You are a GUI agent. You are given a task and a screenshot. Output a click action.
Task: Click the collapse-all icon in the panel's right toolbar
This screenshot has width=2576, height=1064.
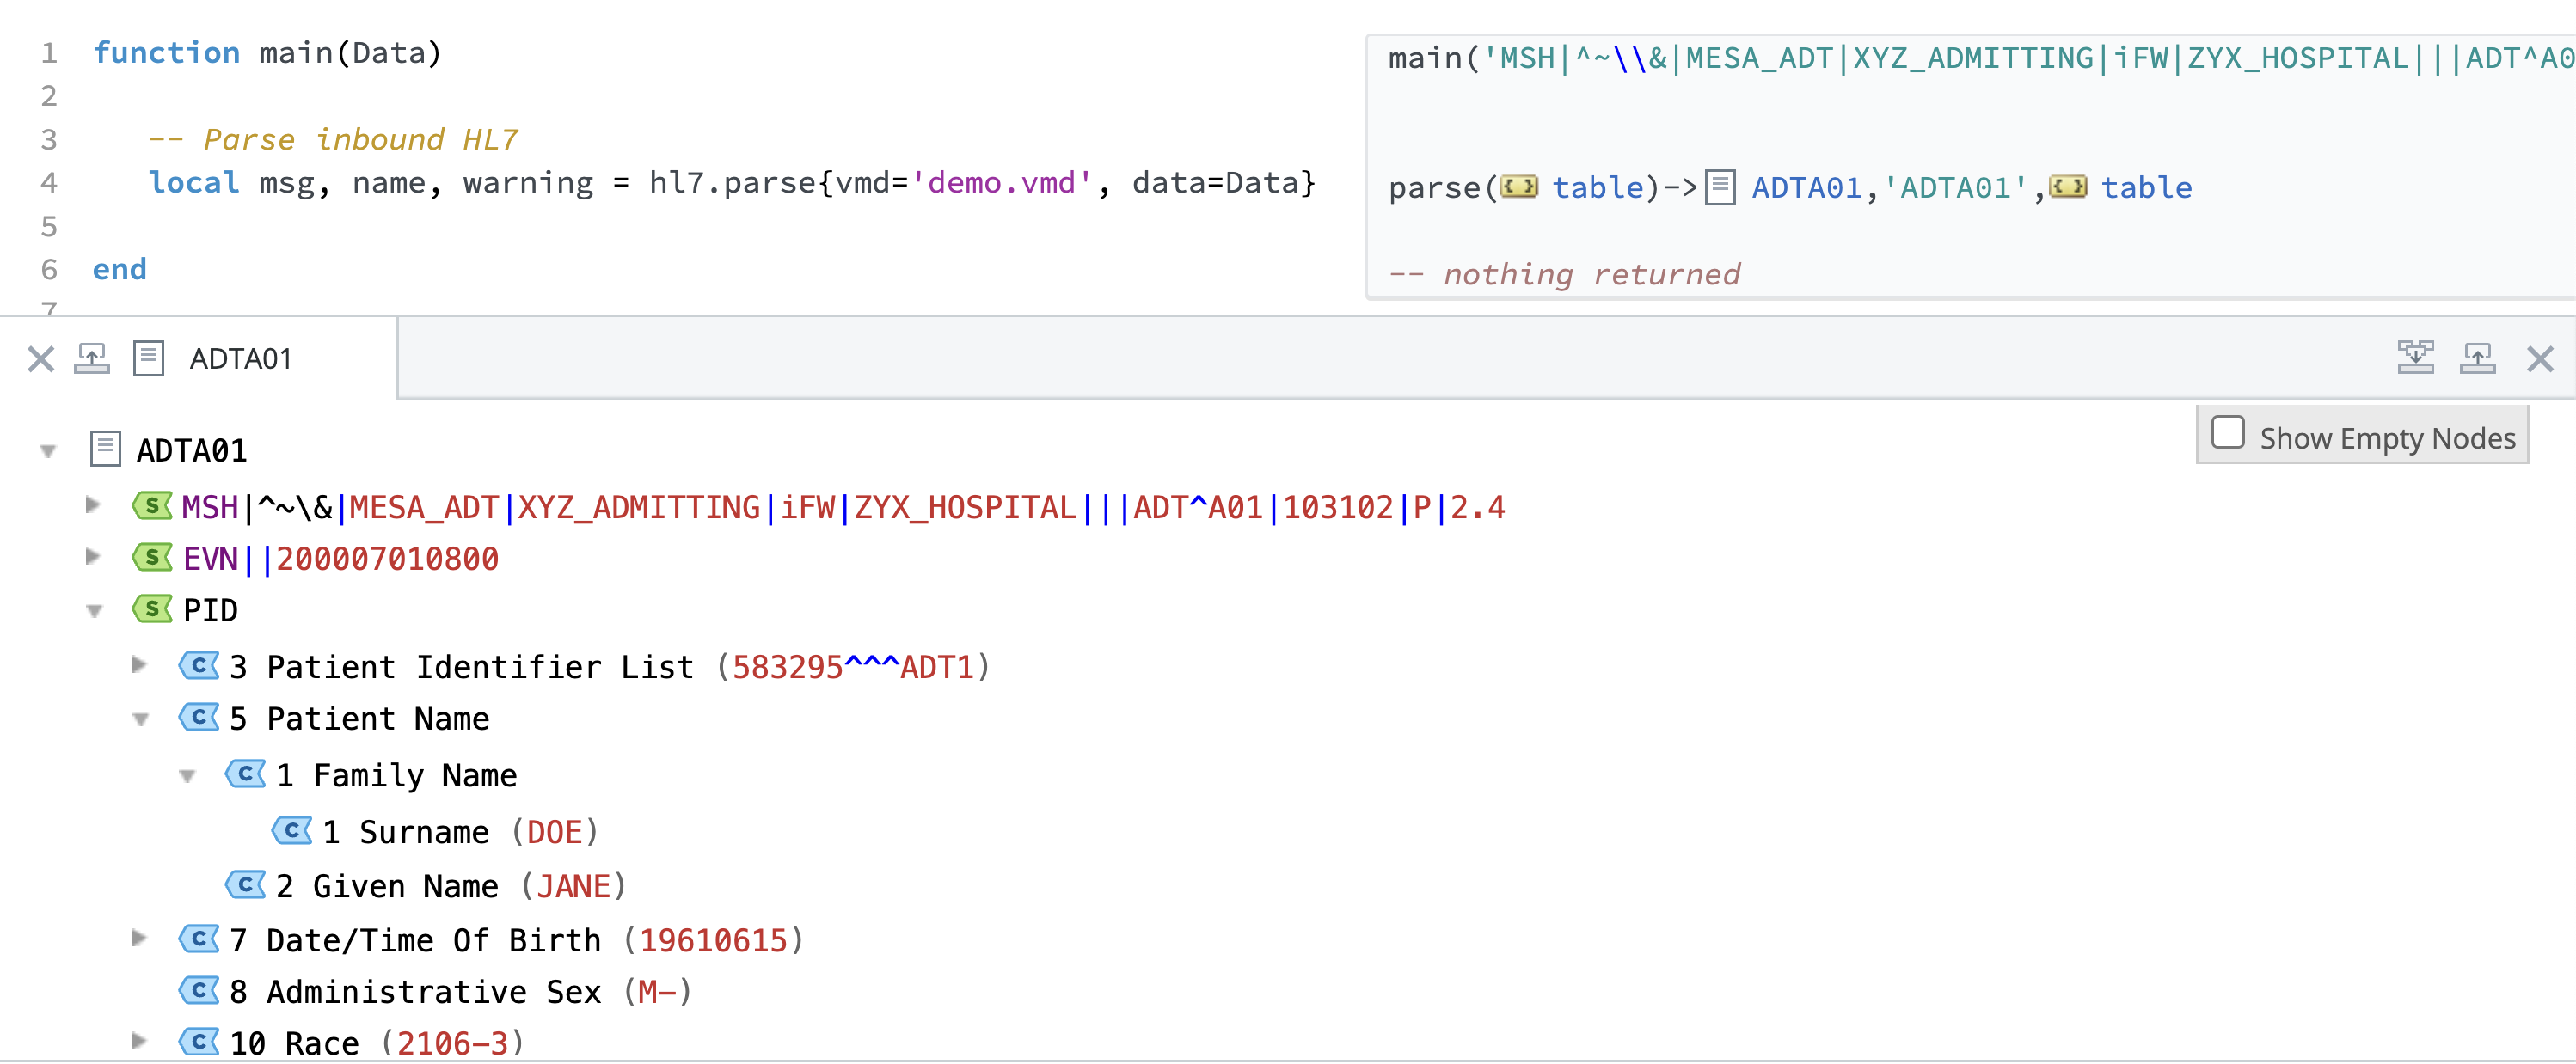2415,357
